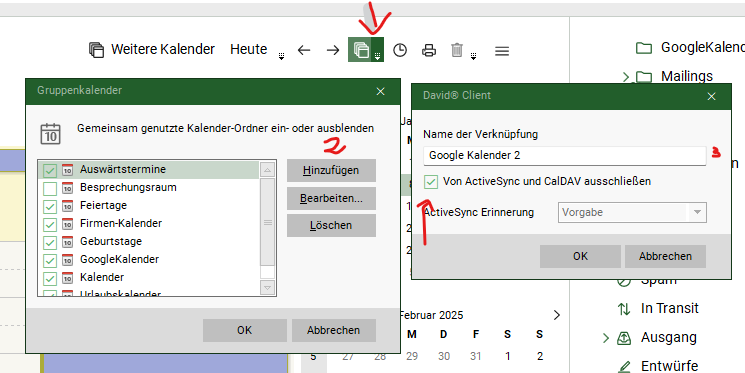Toggle Von ActiveSync und CalDAV ausschließen
Viewport: 745px width, 373px height.
[x=431, y=182]
